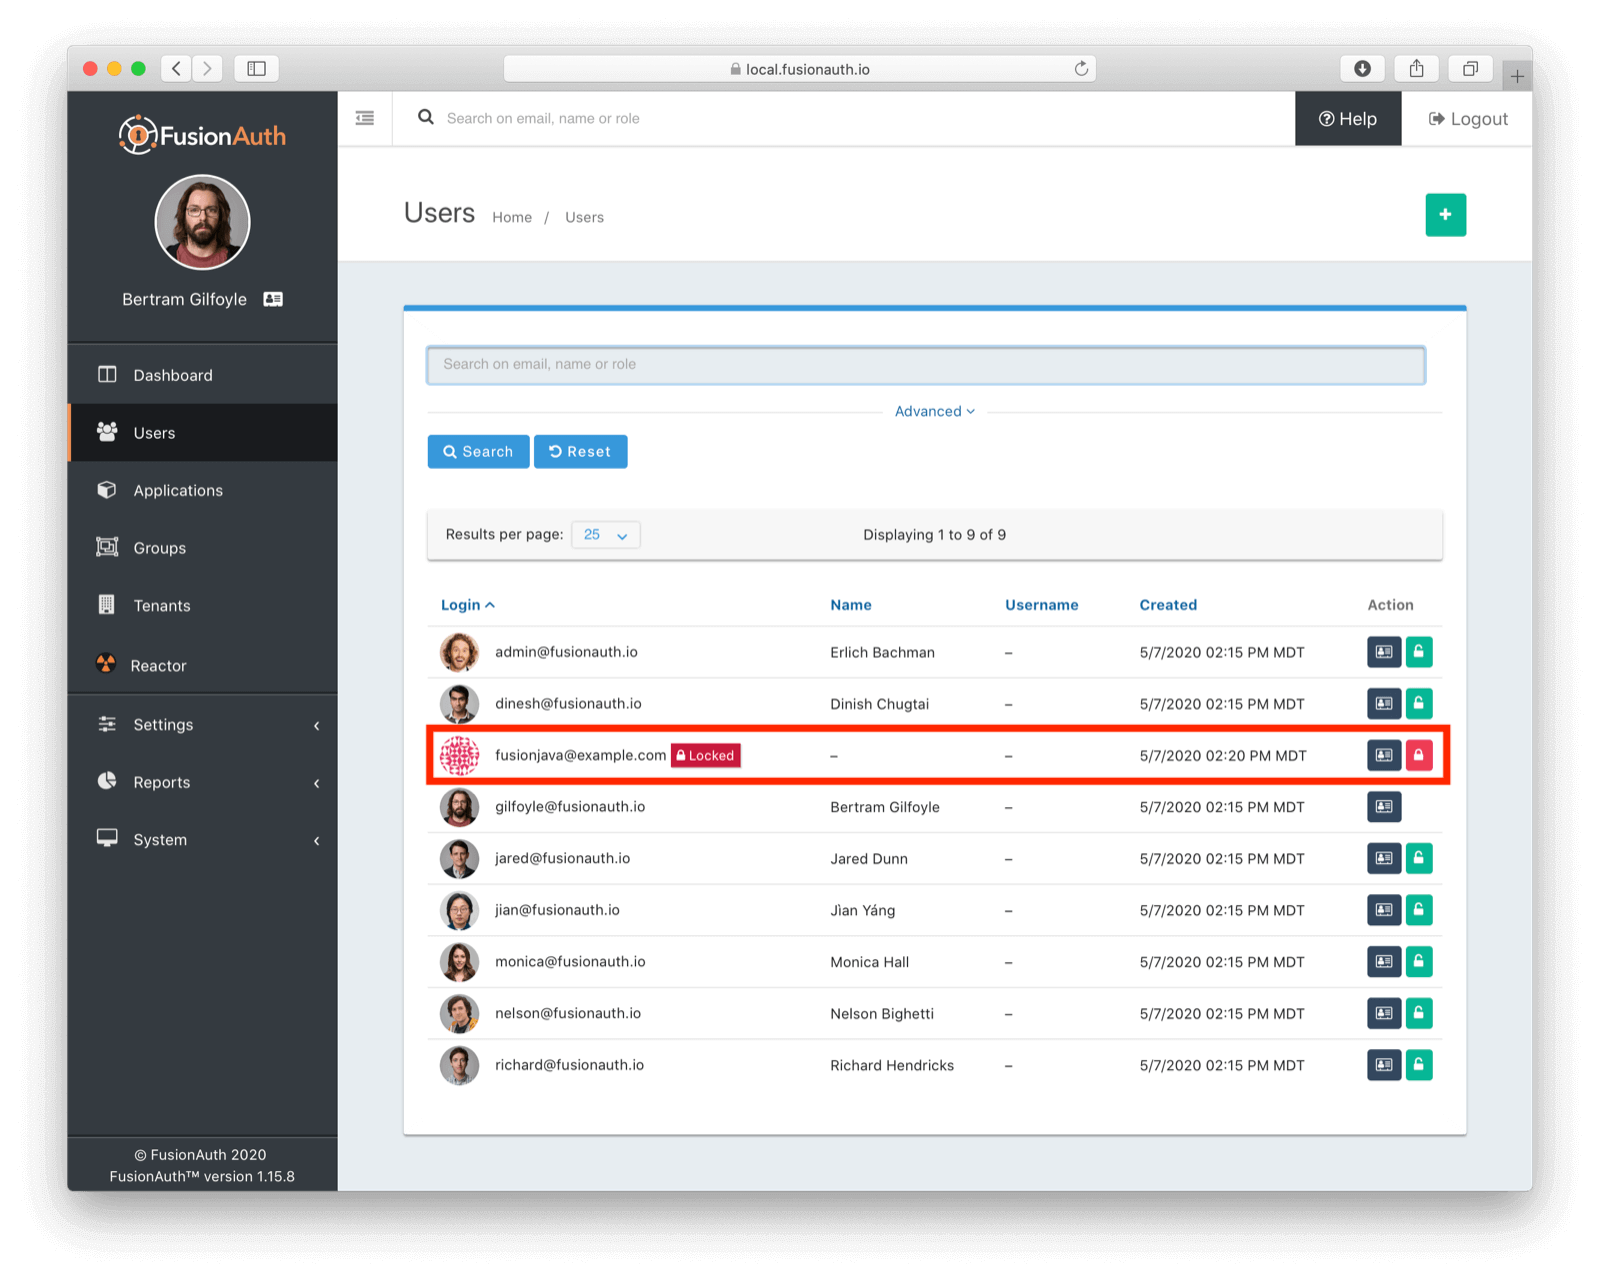This screenshot has height=1280, width=1600.
Task: Open the Results per page dropdown
Action: [605, 535]
